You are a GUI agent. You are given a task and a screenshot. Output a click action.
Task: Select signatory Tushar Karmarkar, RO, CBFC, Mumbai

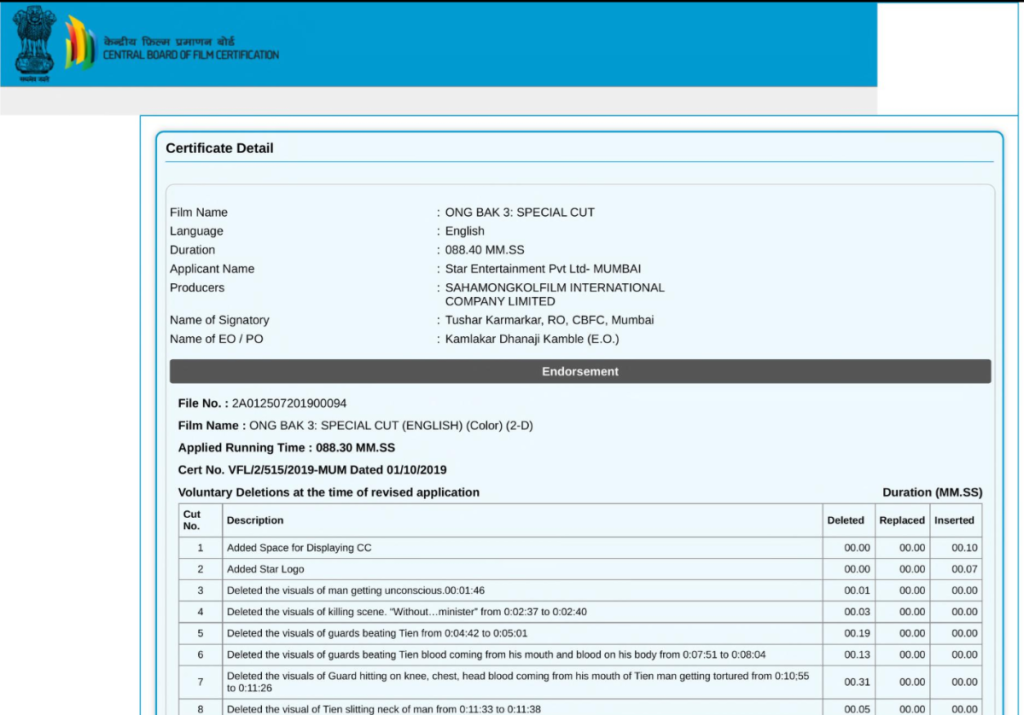549,320
